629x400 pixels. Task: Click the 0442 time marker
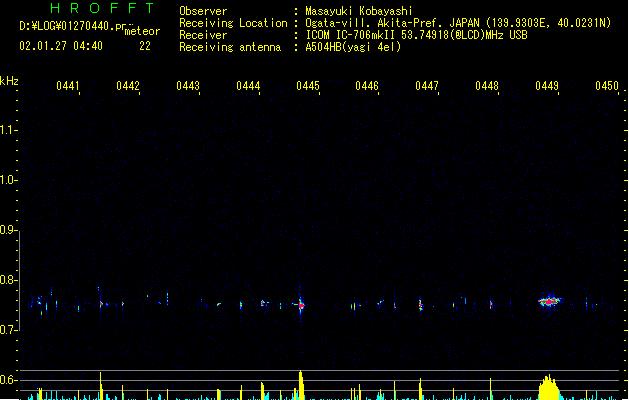pyautogui.click(x=128, y=86)
